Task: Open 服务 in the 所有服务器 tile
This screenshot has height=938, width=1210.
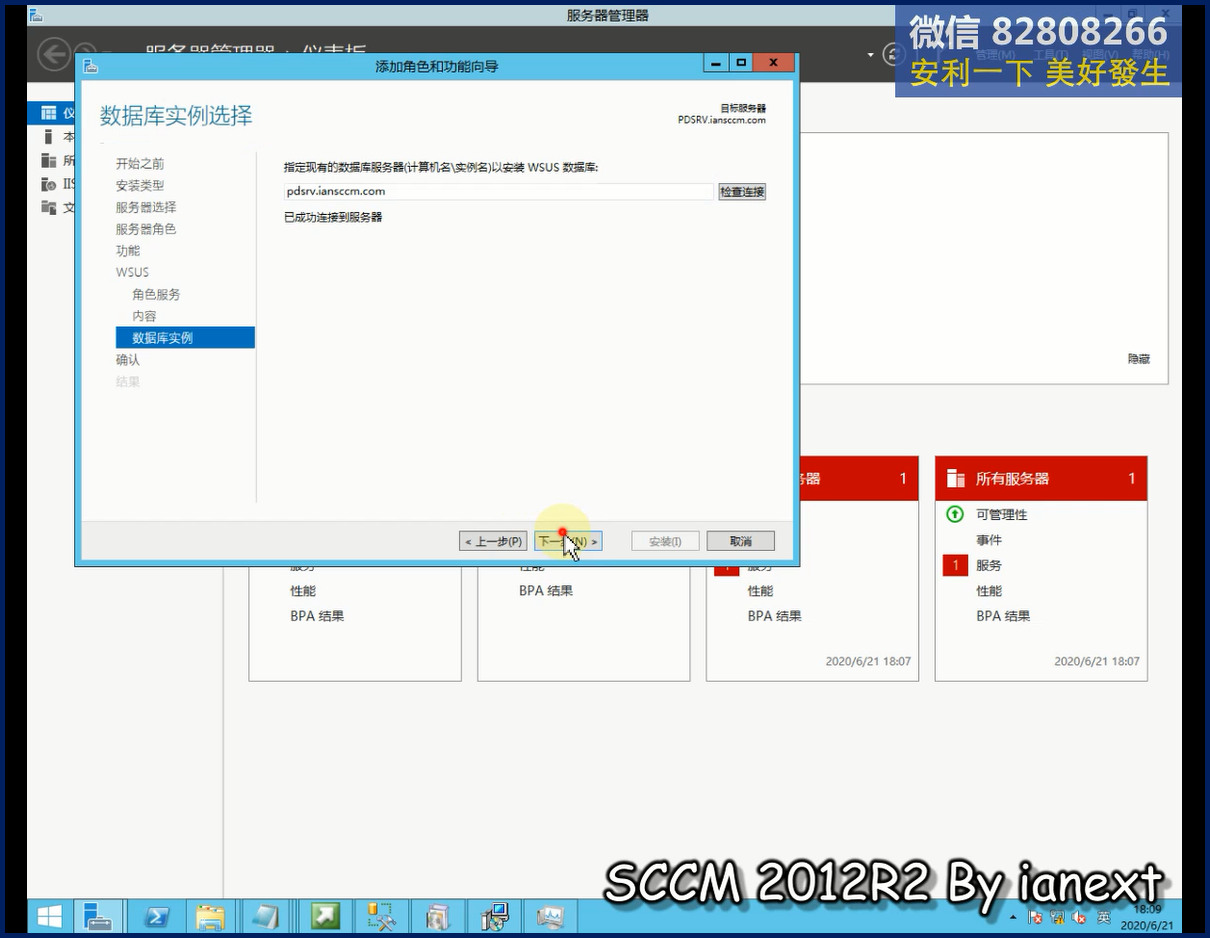Action: click(x=989, y=566)
